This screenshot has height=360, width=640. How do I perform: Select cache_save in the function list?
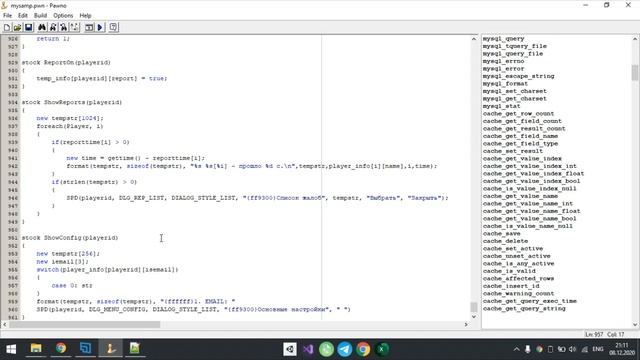point(501,234)
